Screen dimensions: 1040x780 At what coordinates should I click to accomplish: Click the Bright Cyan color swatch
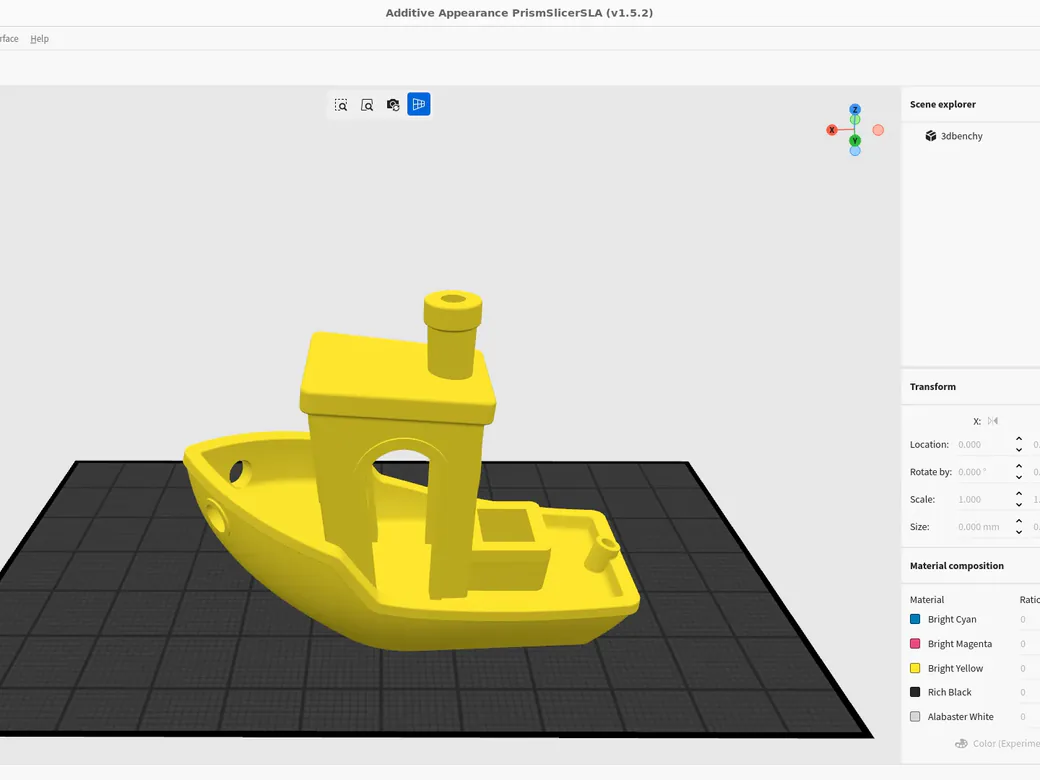click(x=915, y=619)
